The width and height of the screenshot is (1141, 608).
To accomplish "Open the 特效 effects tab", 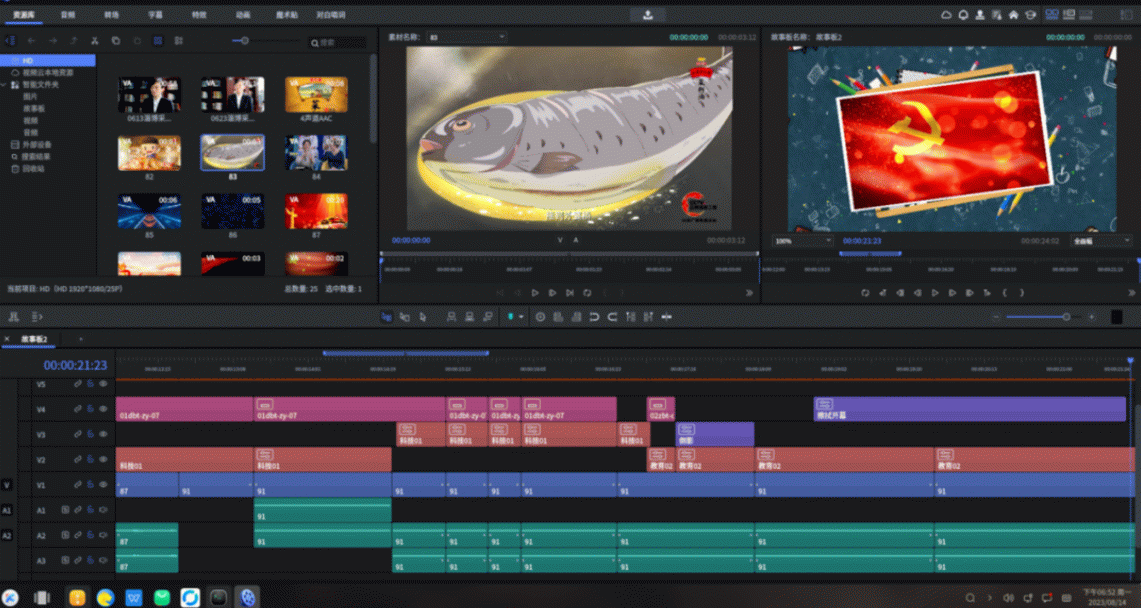I will [199, 15].
